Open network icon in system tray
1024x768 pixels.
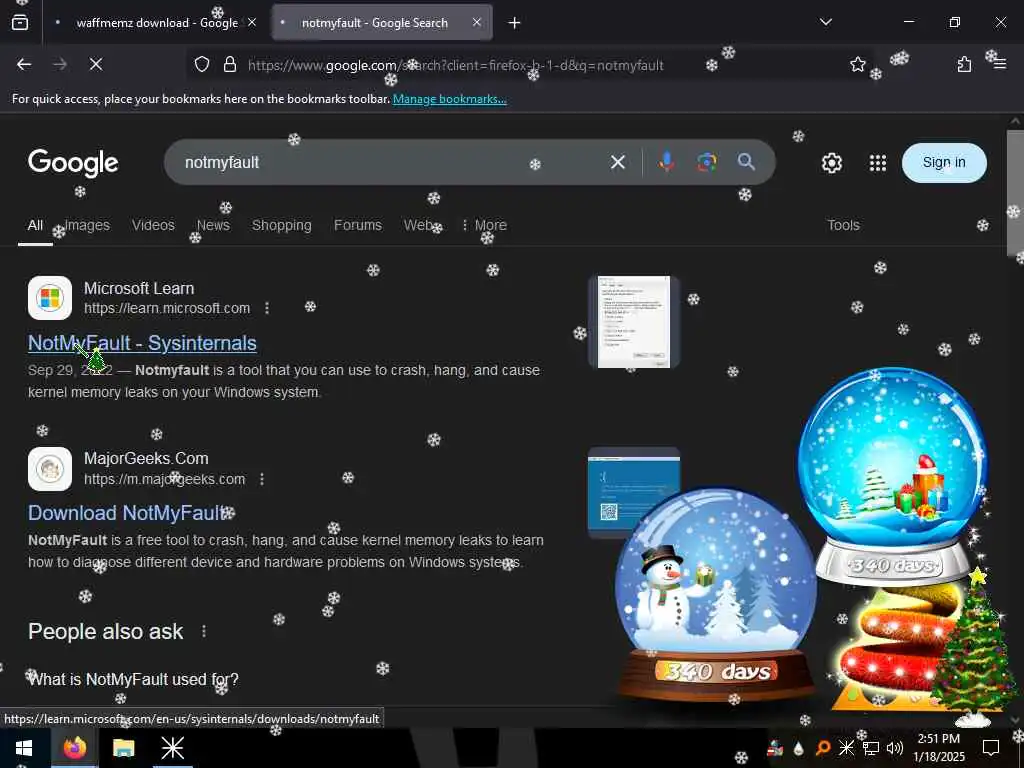(871, 748)
